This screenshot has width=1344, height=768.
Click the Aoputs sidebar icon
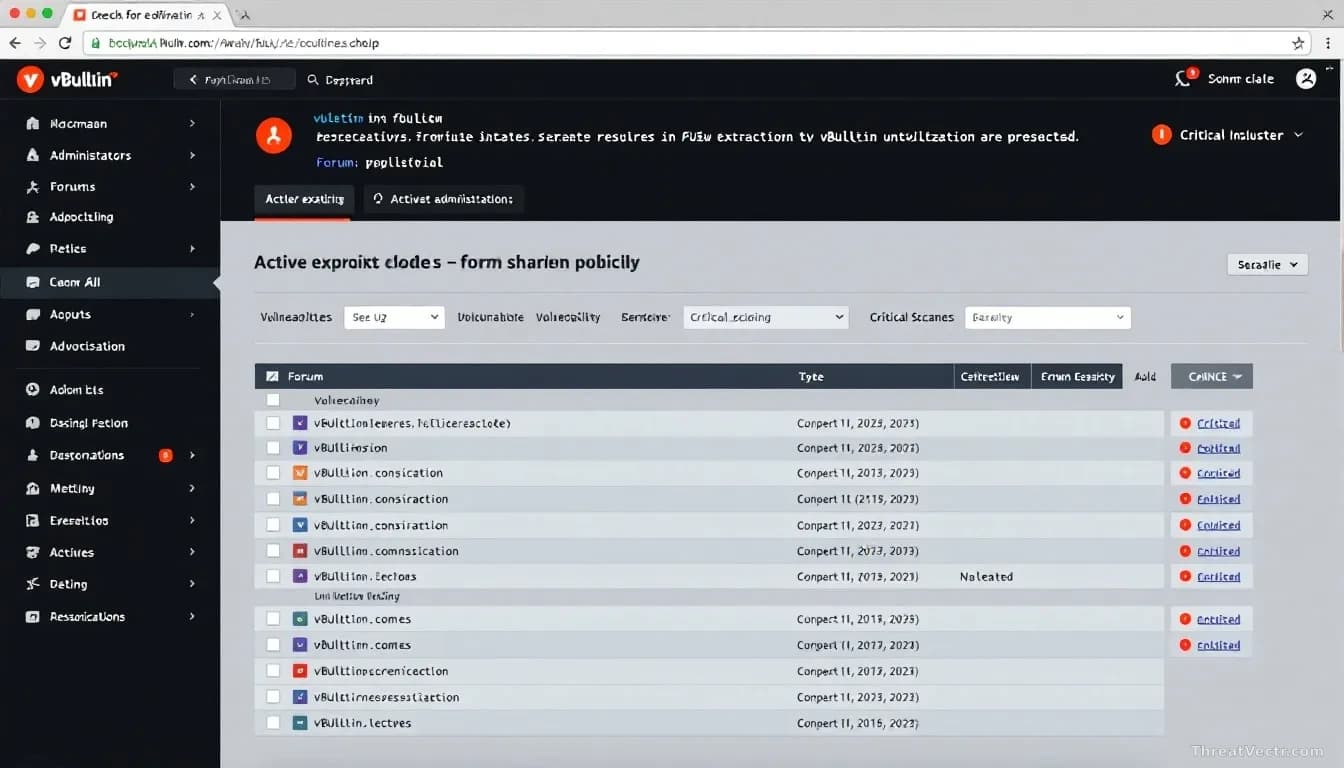tap(32, 314)
